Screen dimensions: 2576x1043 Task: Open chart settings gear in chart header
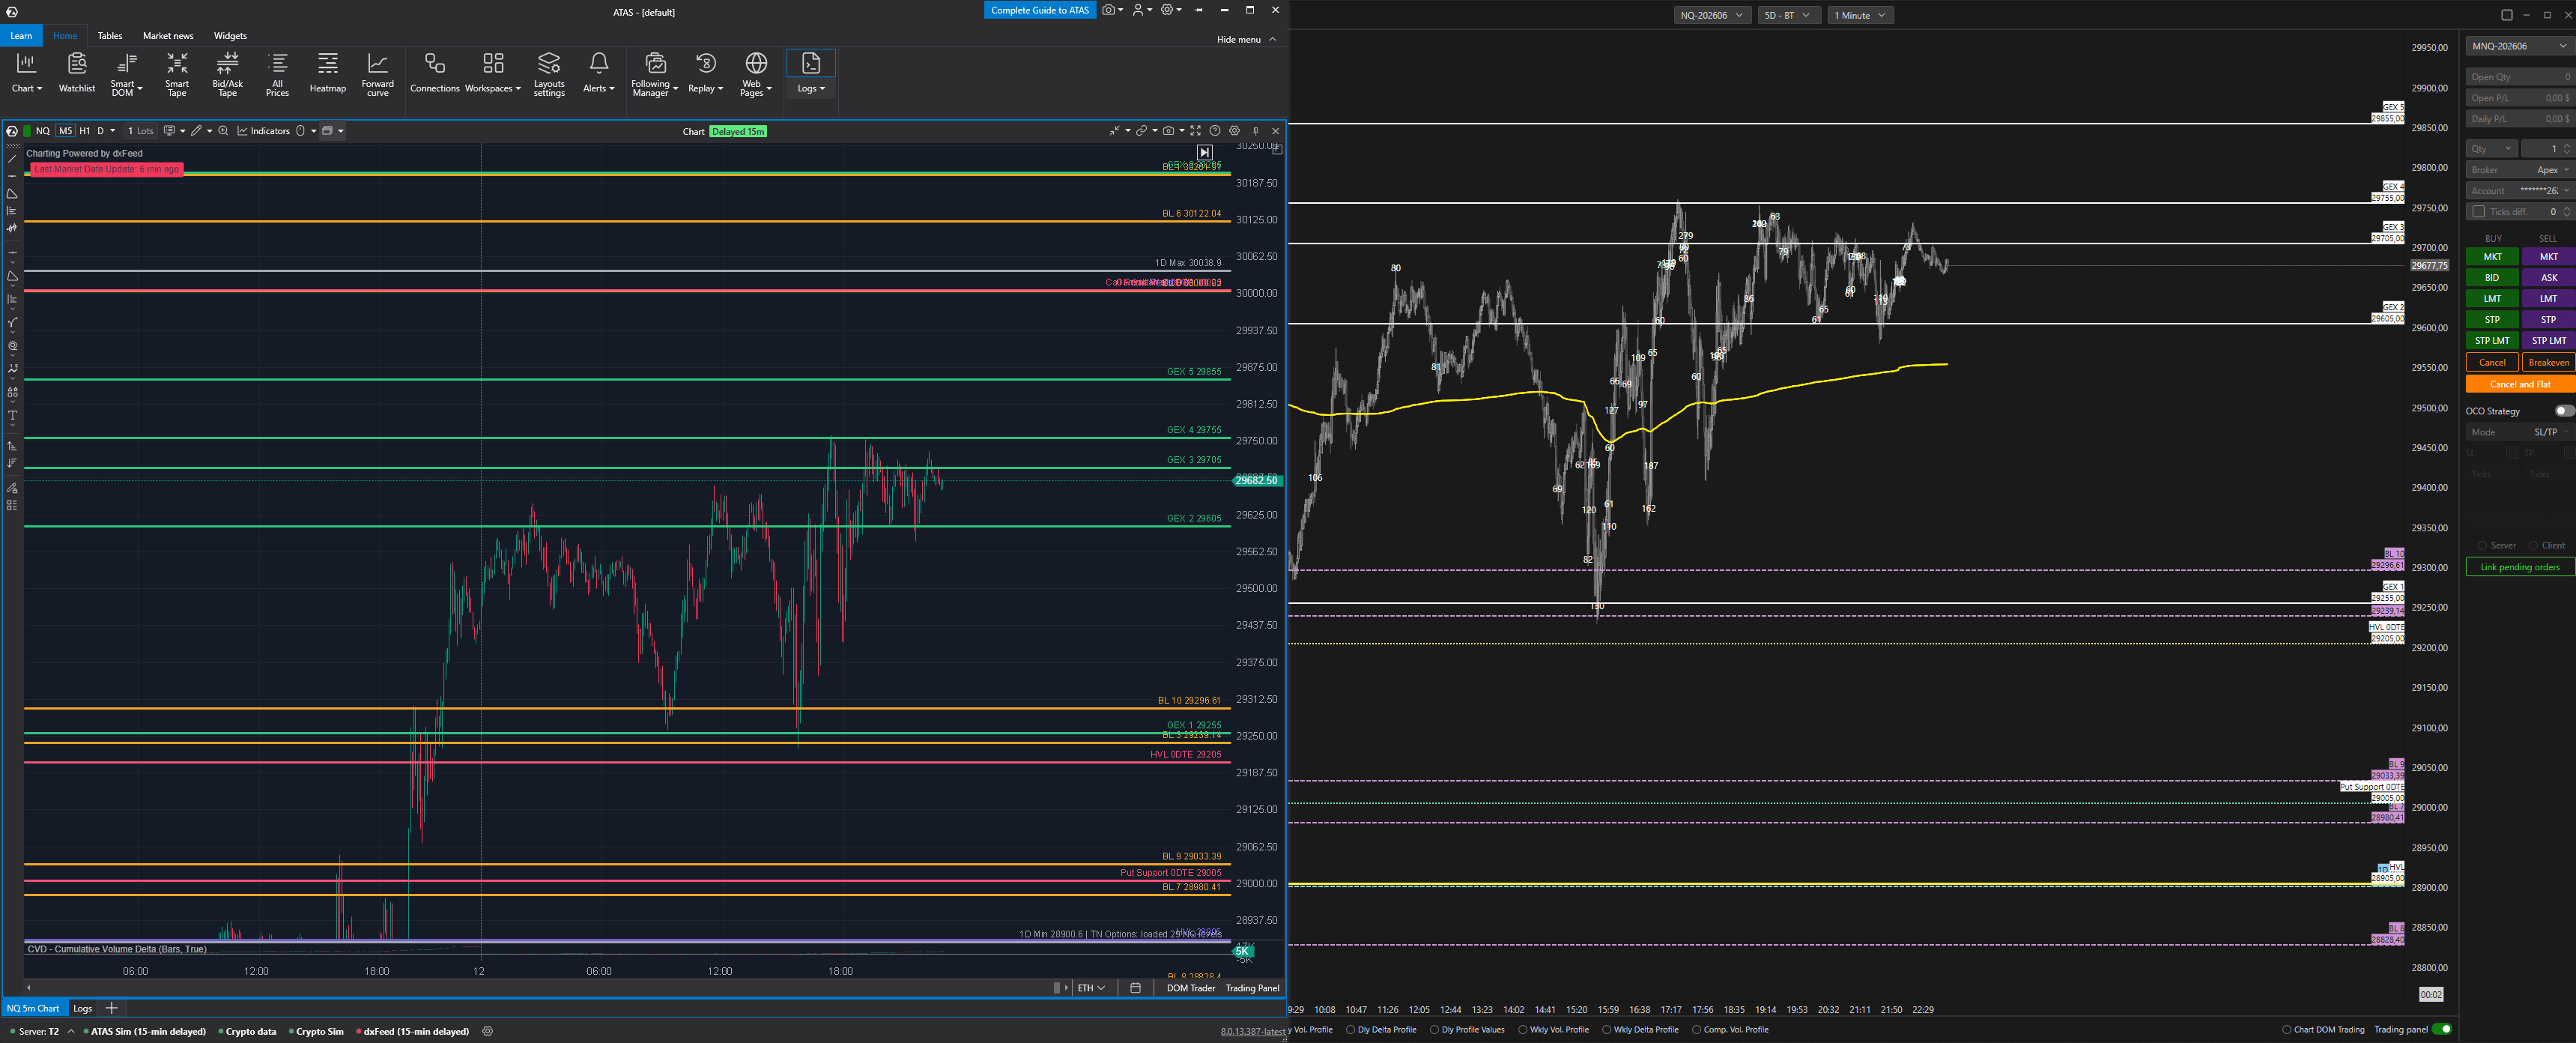point(1235,131)
